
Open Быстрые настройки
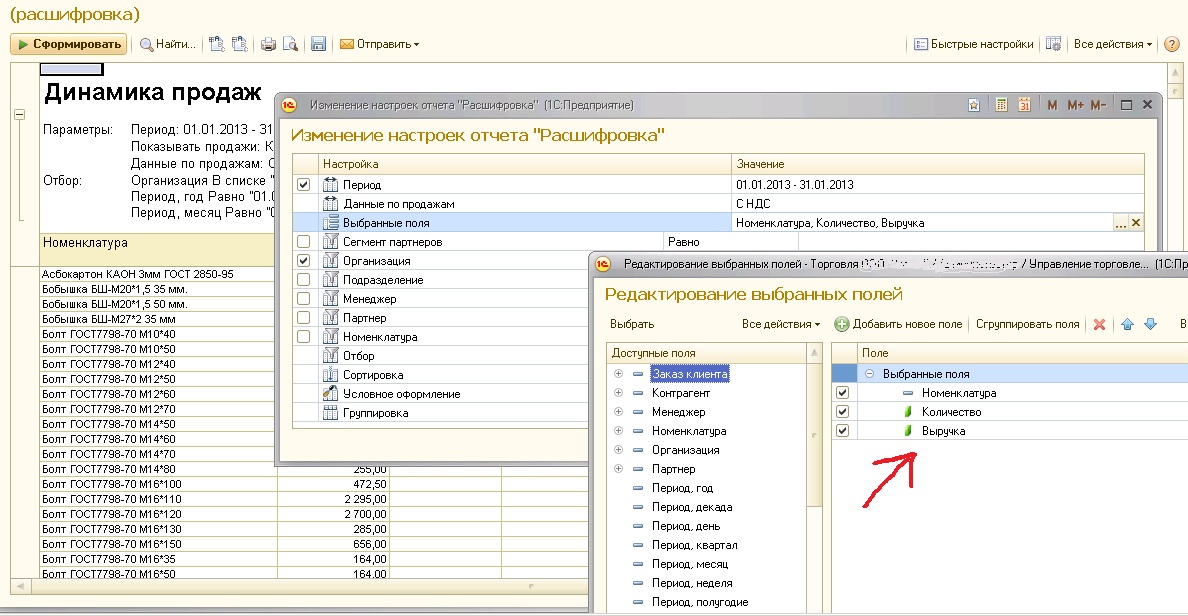pyautogui.click(x=974, y=44)
